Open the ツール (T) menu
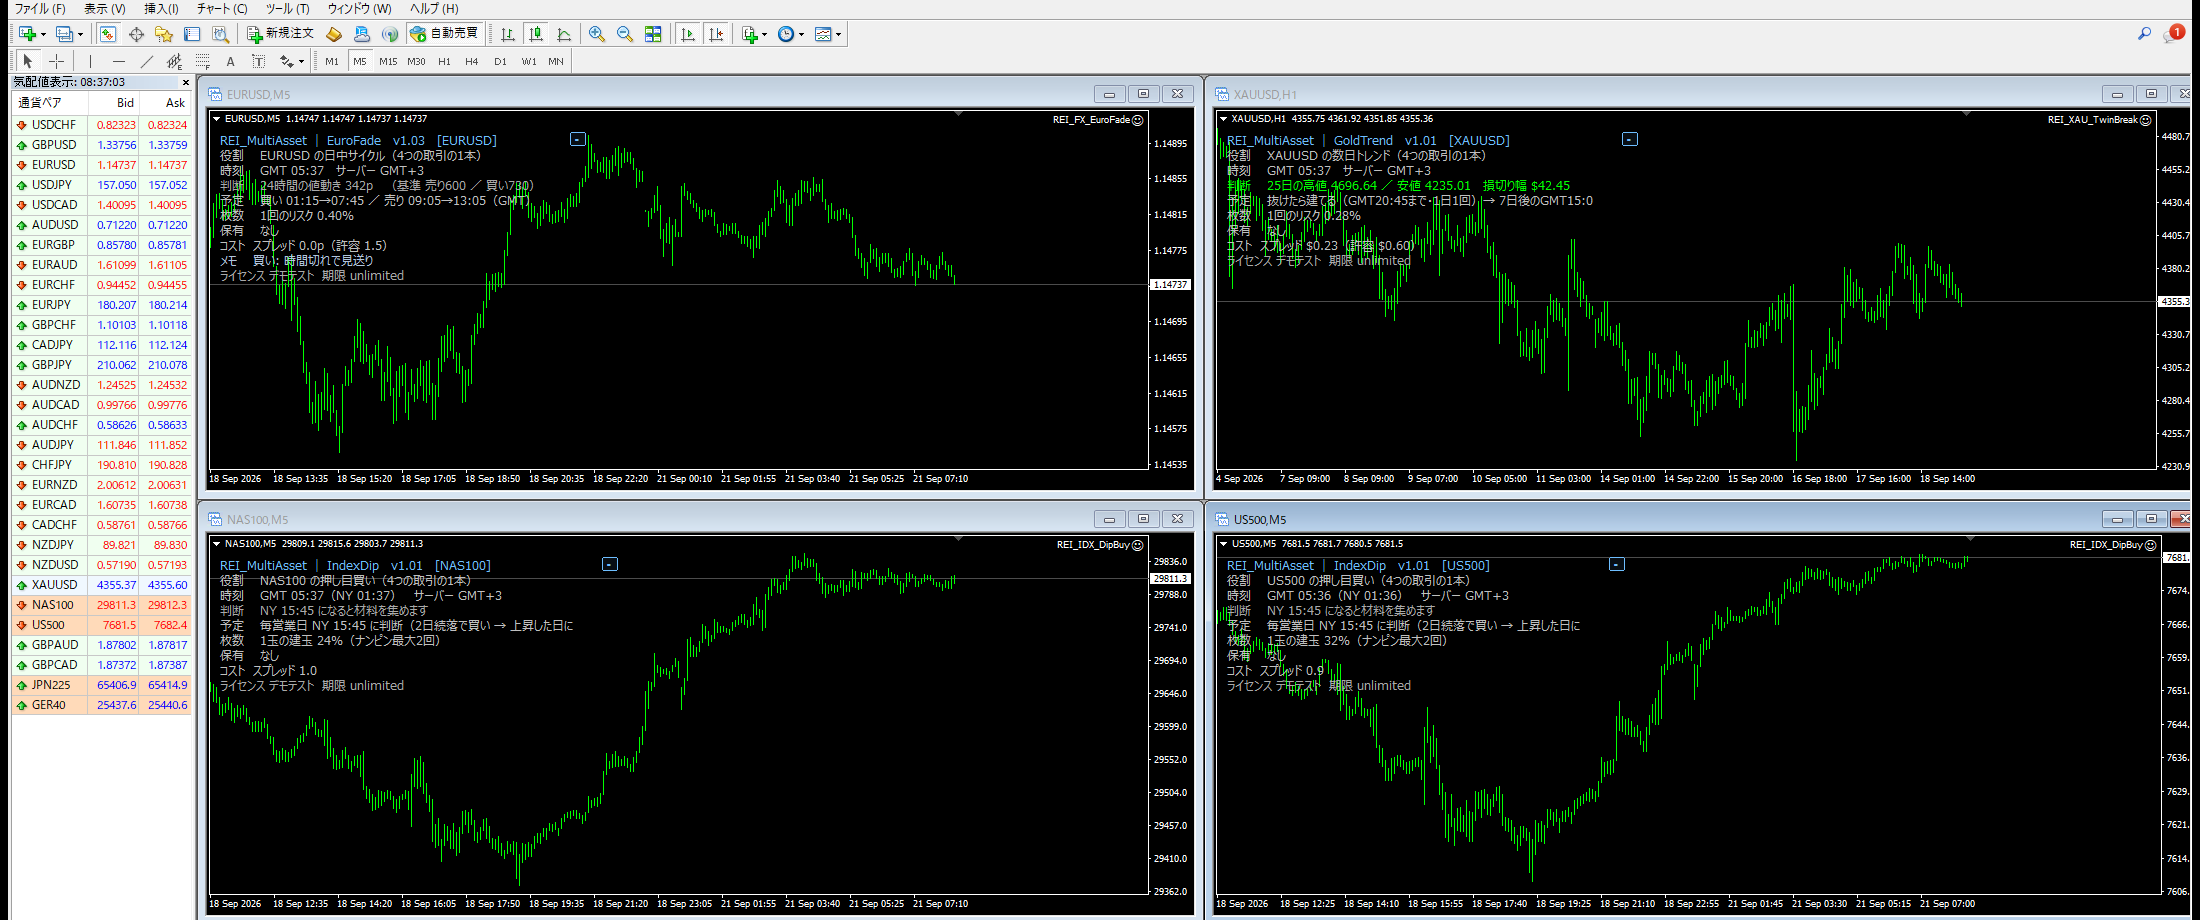The height and width of the screenshot is (920, 2200). [x=288, y=9]
